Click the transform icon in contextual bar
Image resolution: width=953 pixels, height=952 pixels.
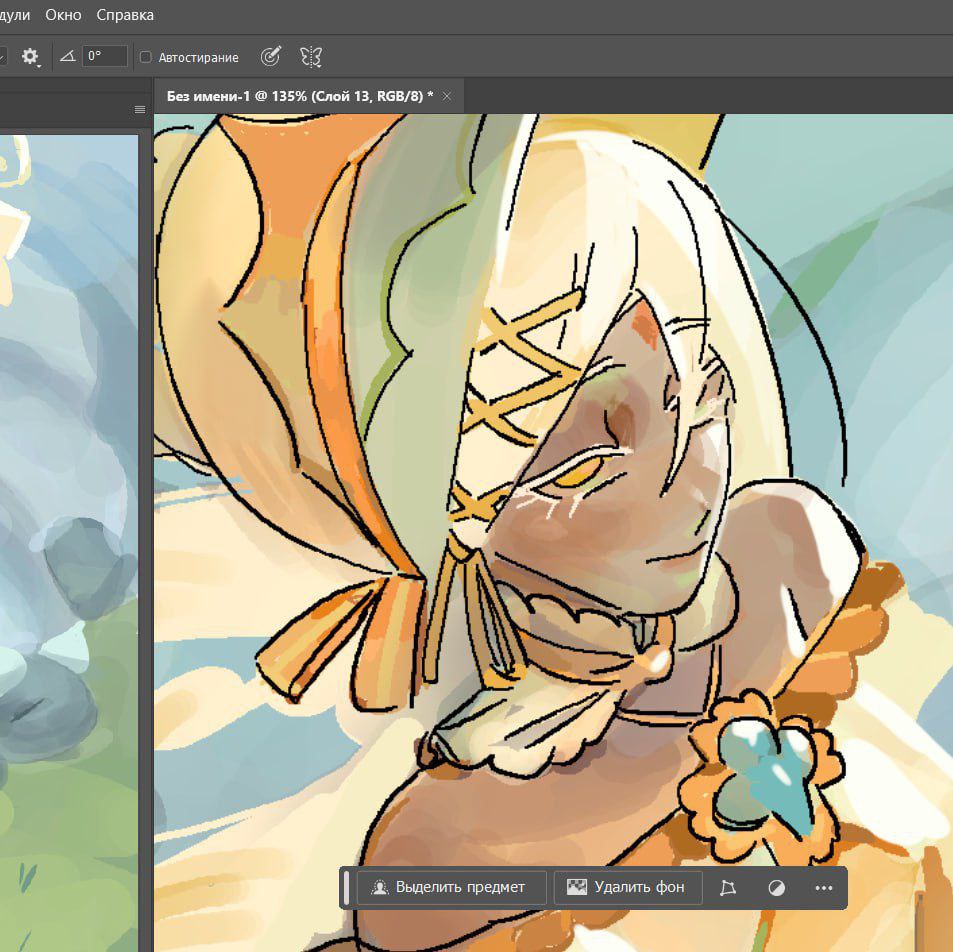[728, 888]
